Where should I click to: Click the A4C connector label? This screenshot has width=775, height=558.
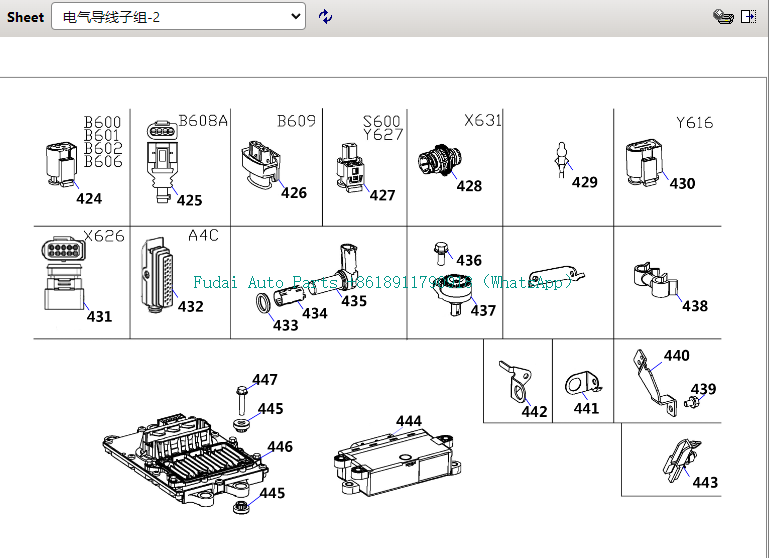(203, 235)
